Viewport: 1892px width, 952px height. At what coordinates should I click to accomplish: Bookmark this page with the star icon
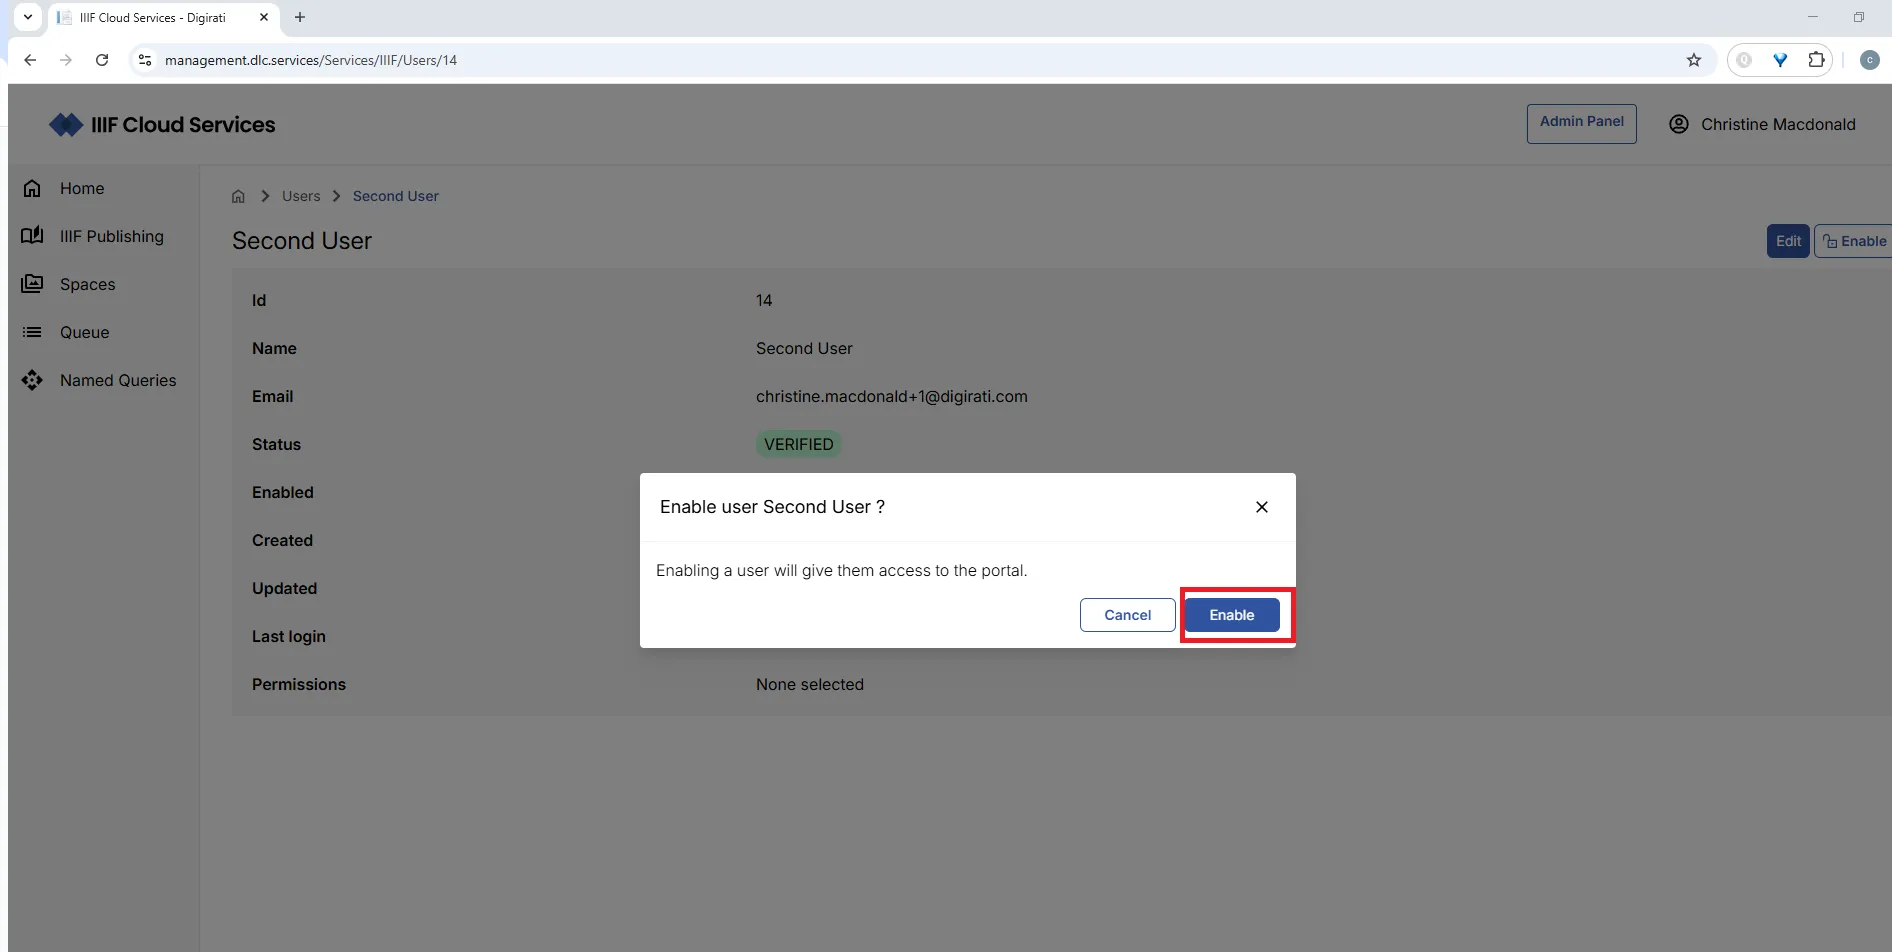click(1693, 60)
